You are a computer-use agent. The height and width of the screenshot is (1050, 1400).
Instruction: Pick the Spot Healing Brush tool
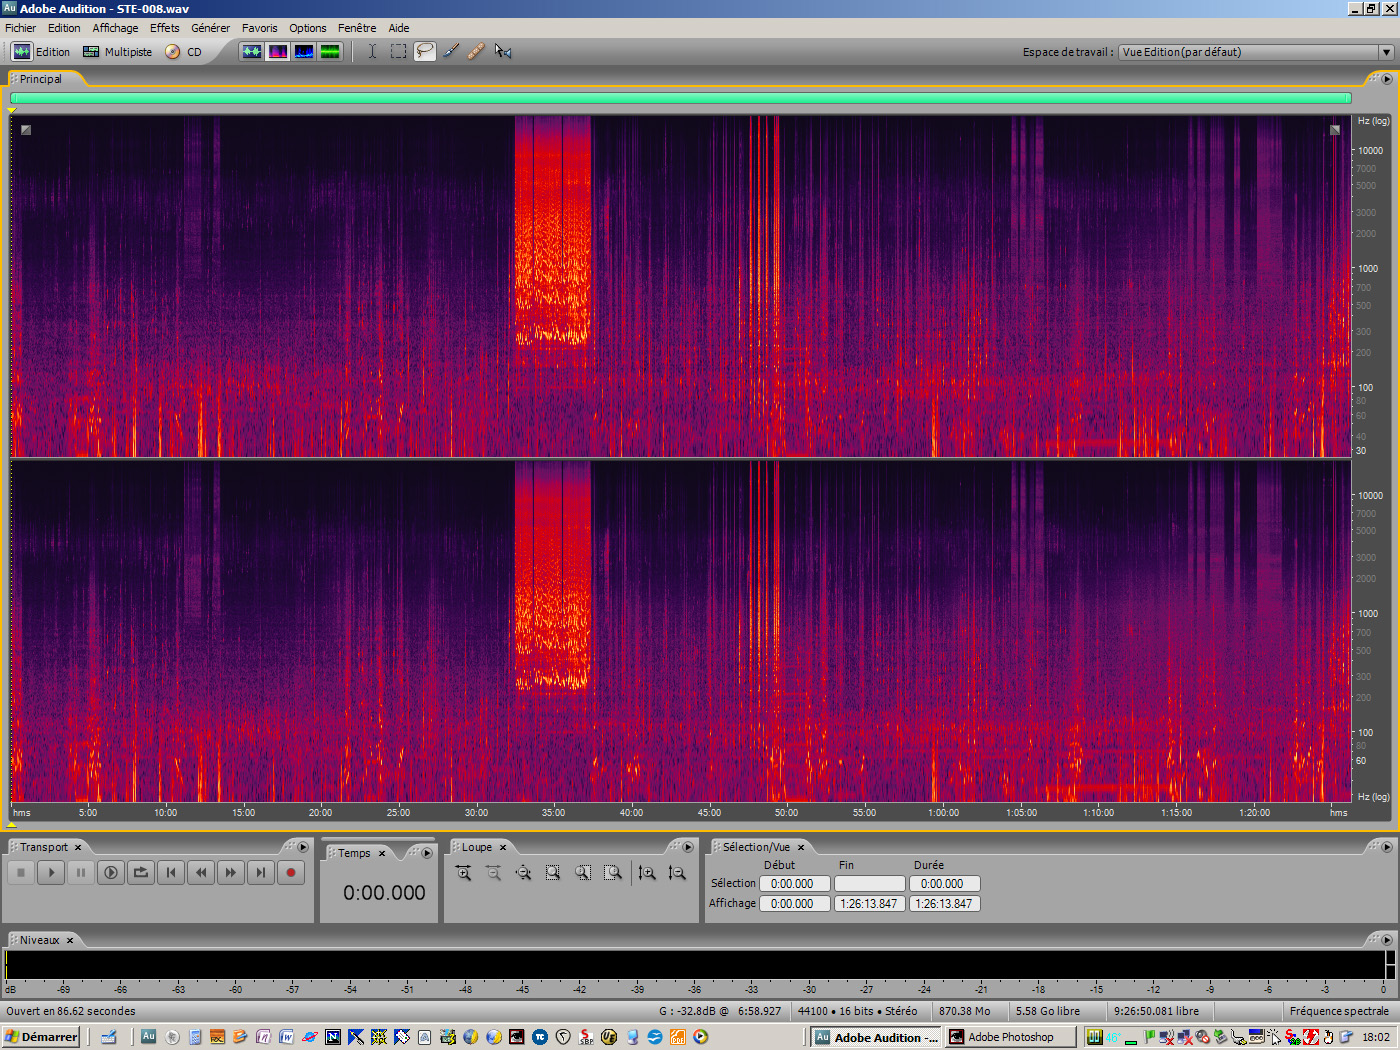[477, 51]
